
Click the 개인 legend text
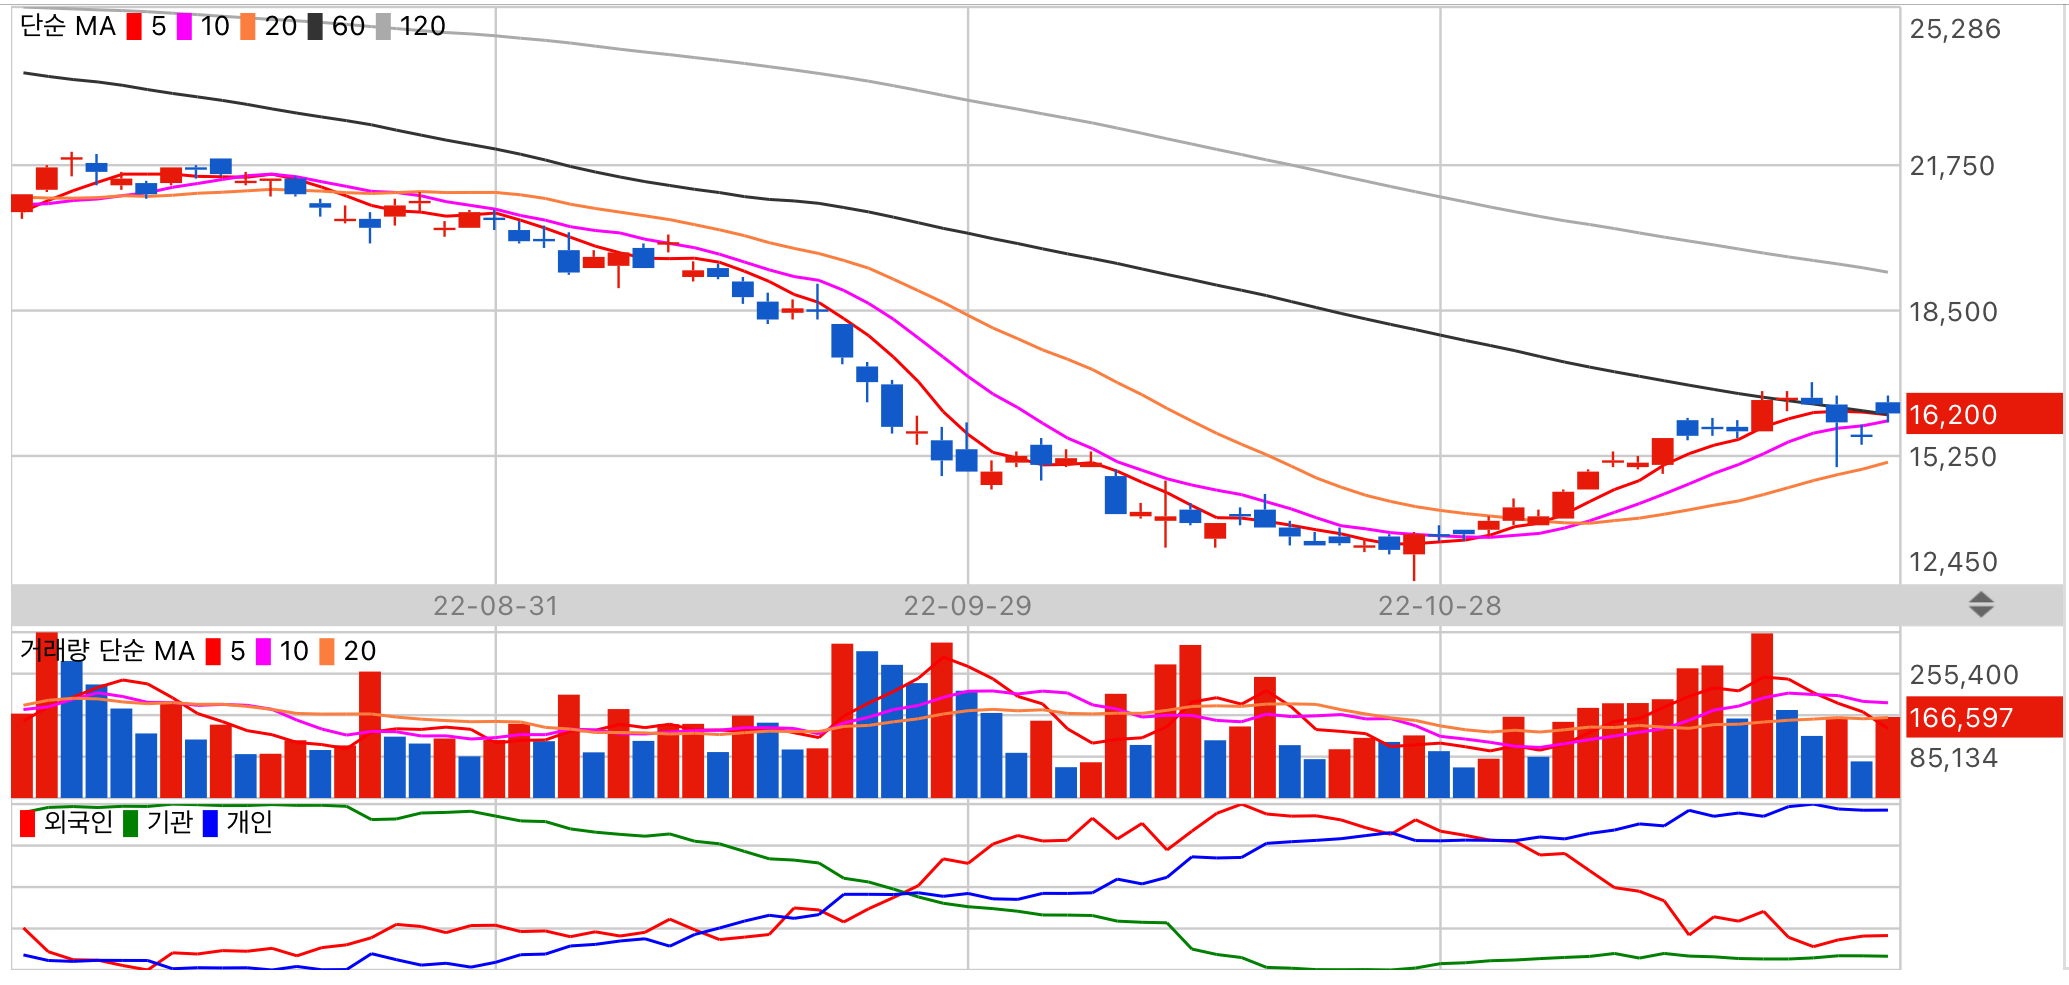[249, 822]
